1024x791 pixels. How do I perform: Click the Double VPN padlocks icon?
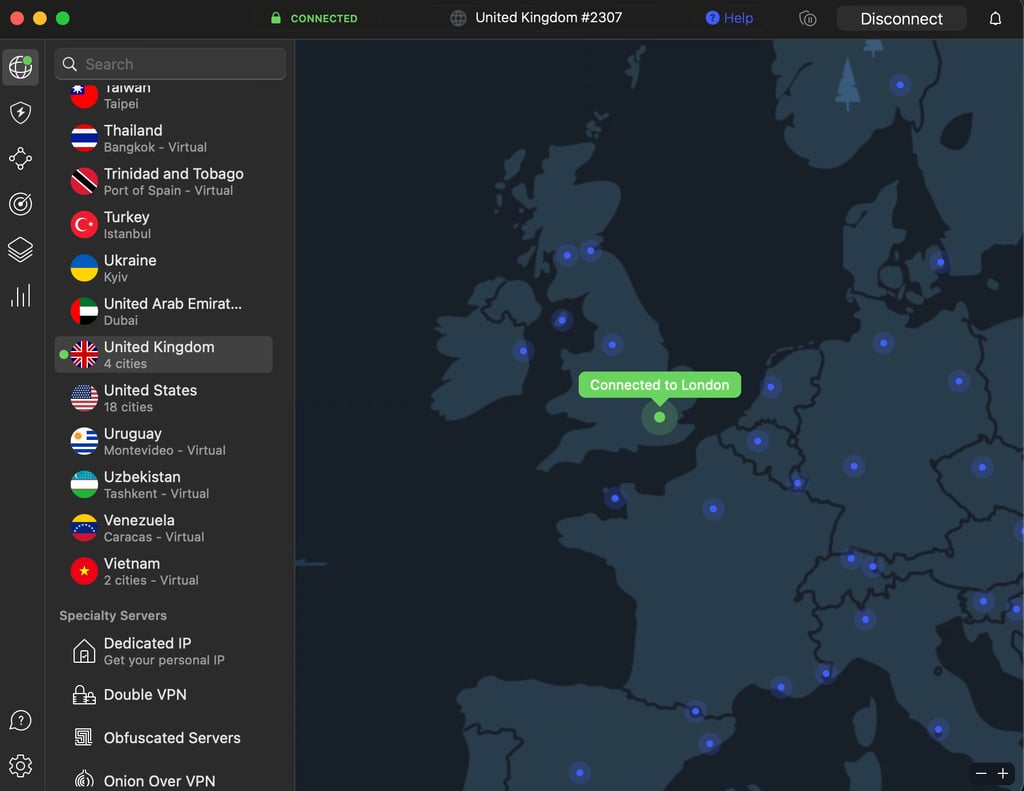(x=84, y=695)
